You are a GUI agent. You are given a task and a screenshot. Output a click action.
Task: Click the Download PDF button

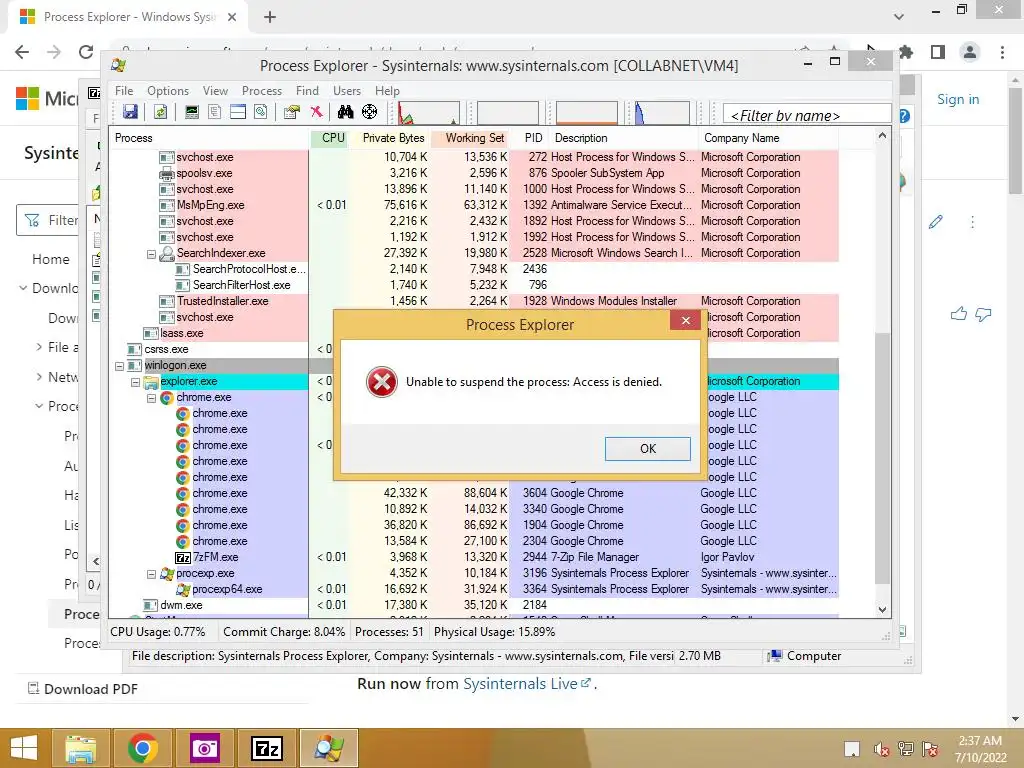(82, 689)
